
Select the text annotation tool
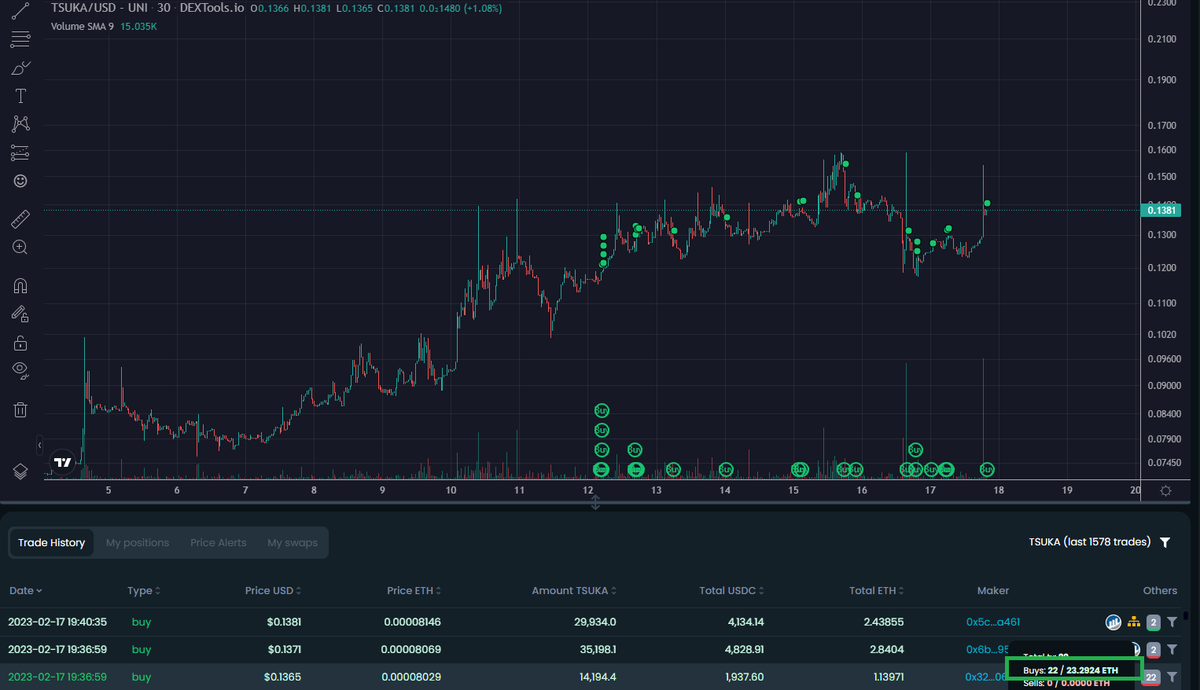[x=20, y=96]
